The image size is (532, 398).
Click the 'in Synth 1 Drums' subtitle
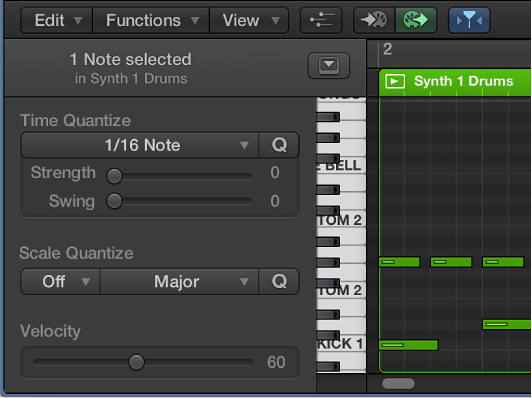coord(131,79)
